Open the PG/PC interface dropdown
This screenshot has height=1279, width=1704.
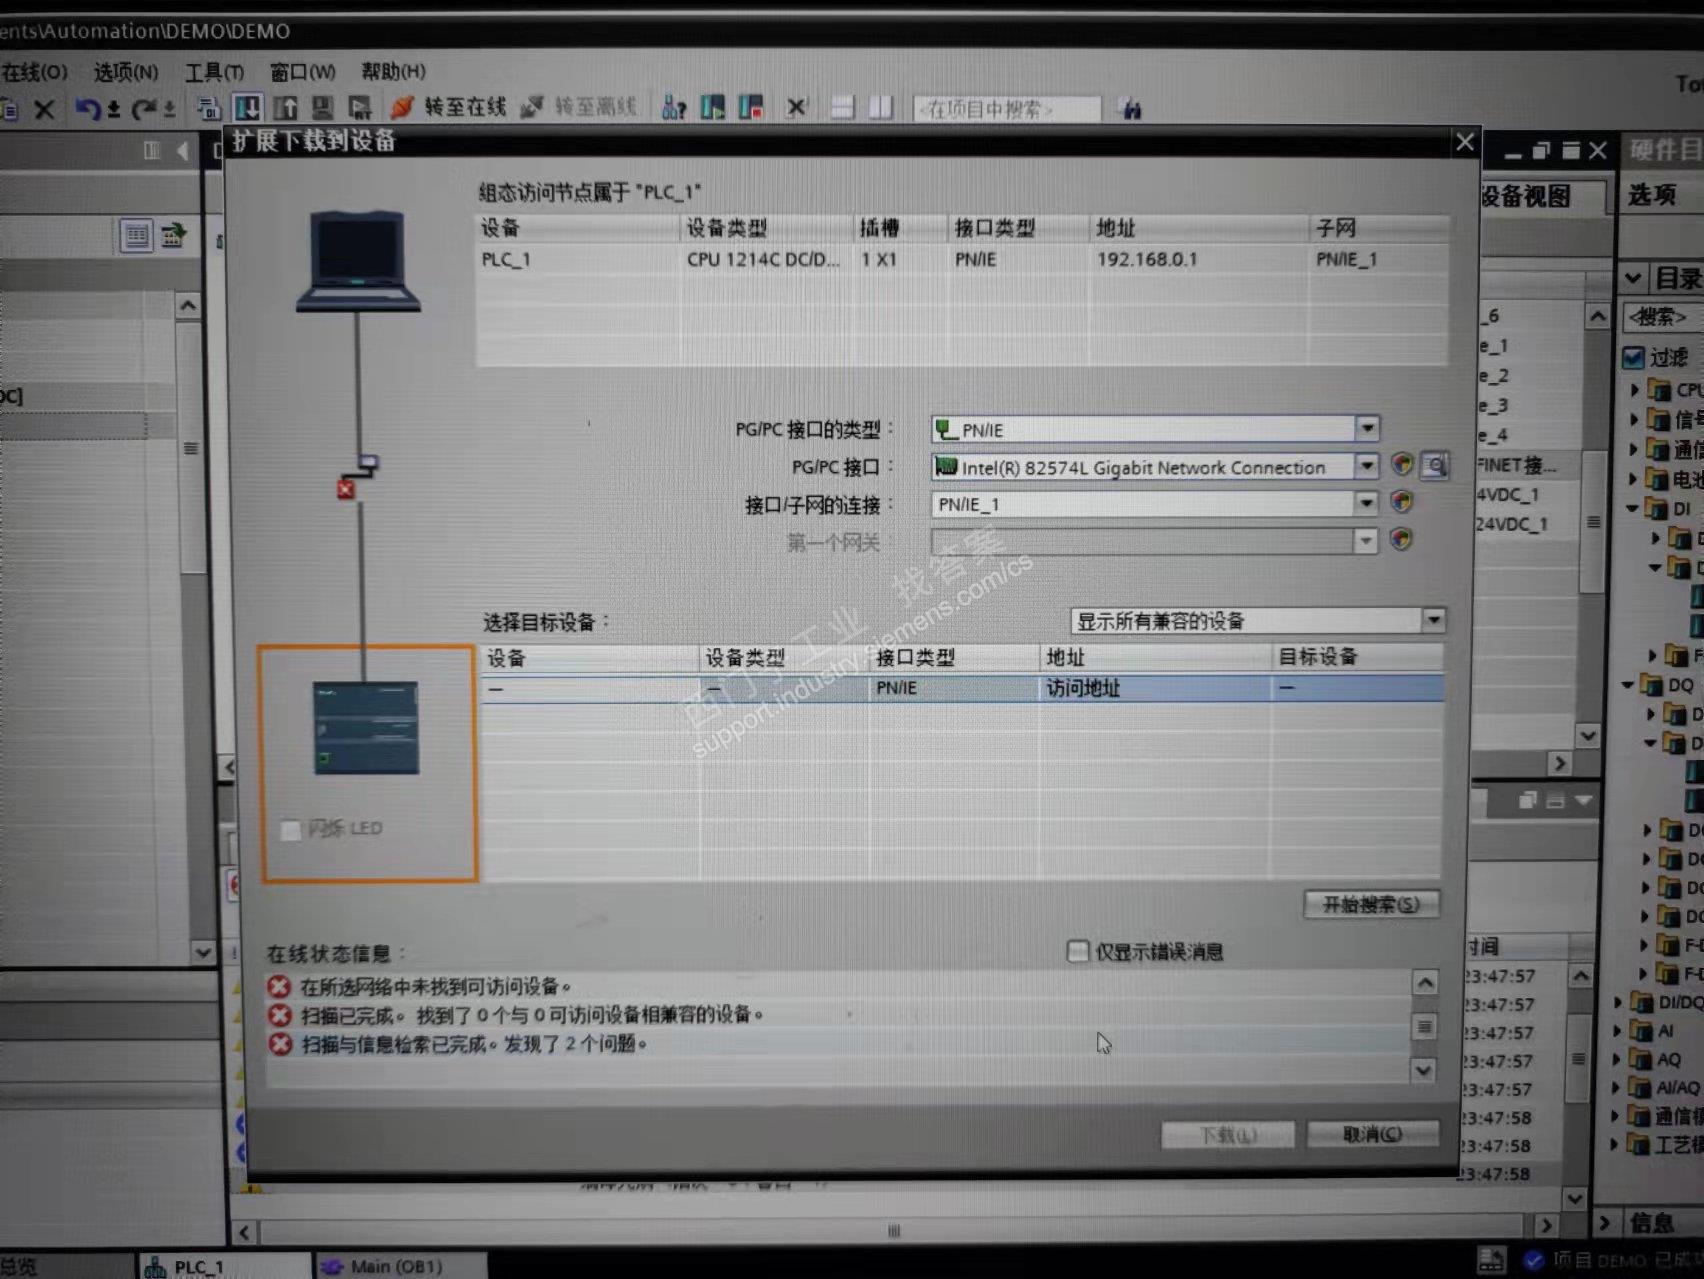[x=1366, y=466]
